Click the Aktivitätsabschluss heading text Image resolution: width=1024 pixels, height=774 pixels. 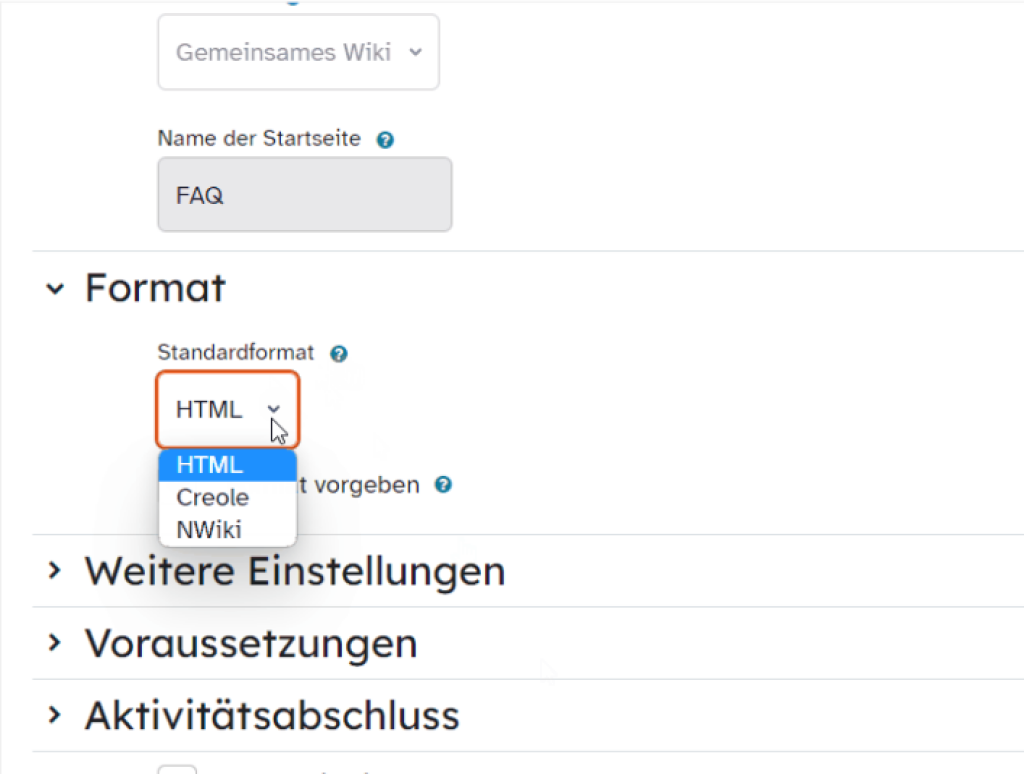pos(273,716)
